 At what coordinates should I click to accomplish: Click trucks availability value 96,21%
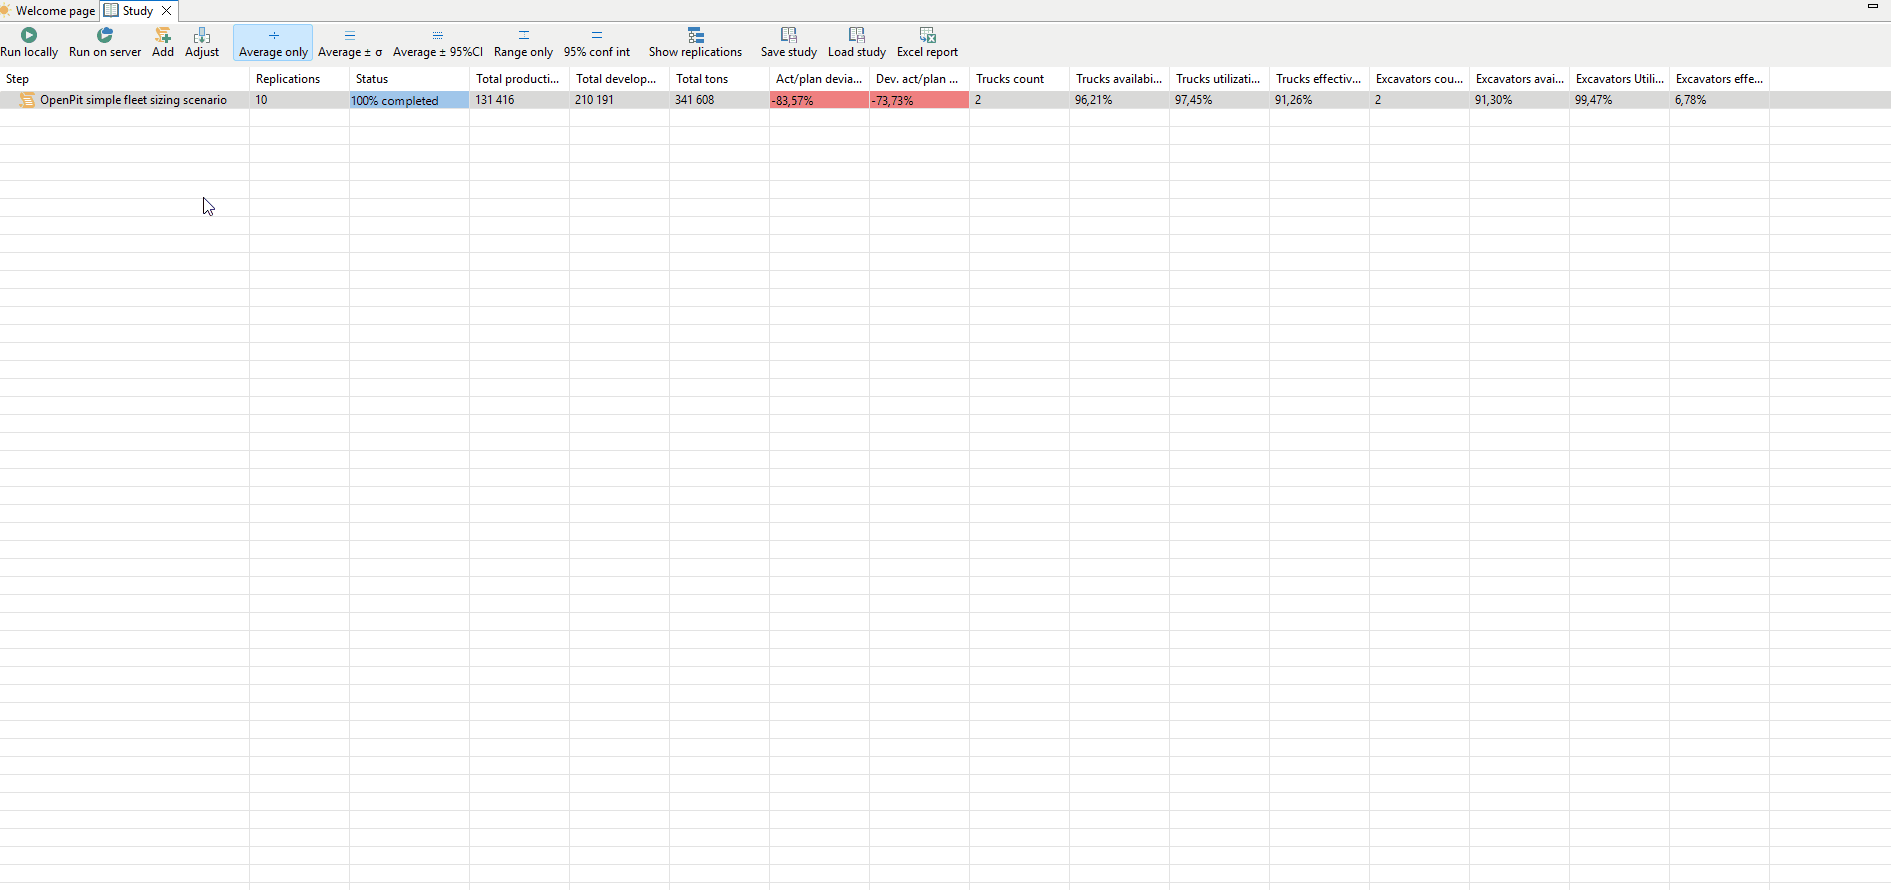point(1094,100)
